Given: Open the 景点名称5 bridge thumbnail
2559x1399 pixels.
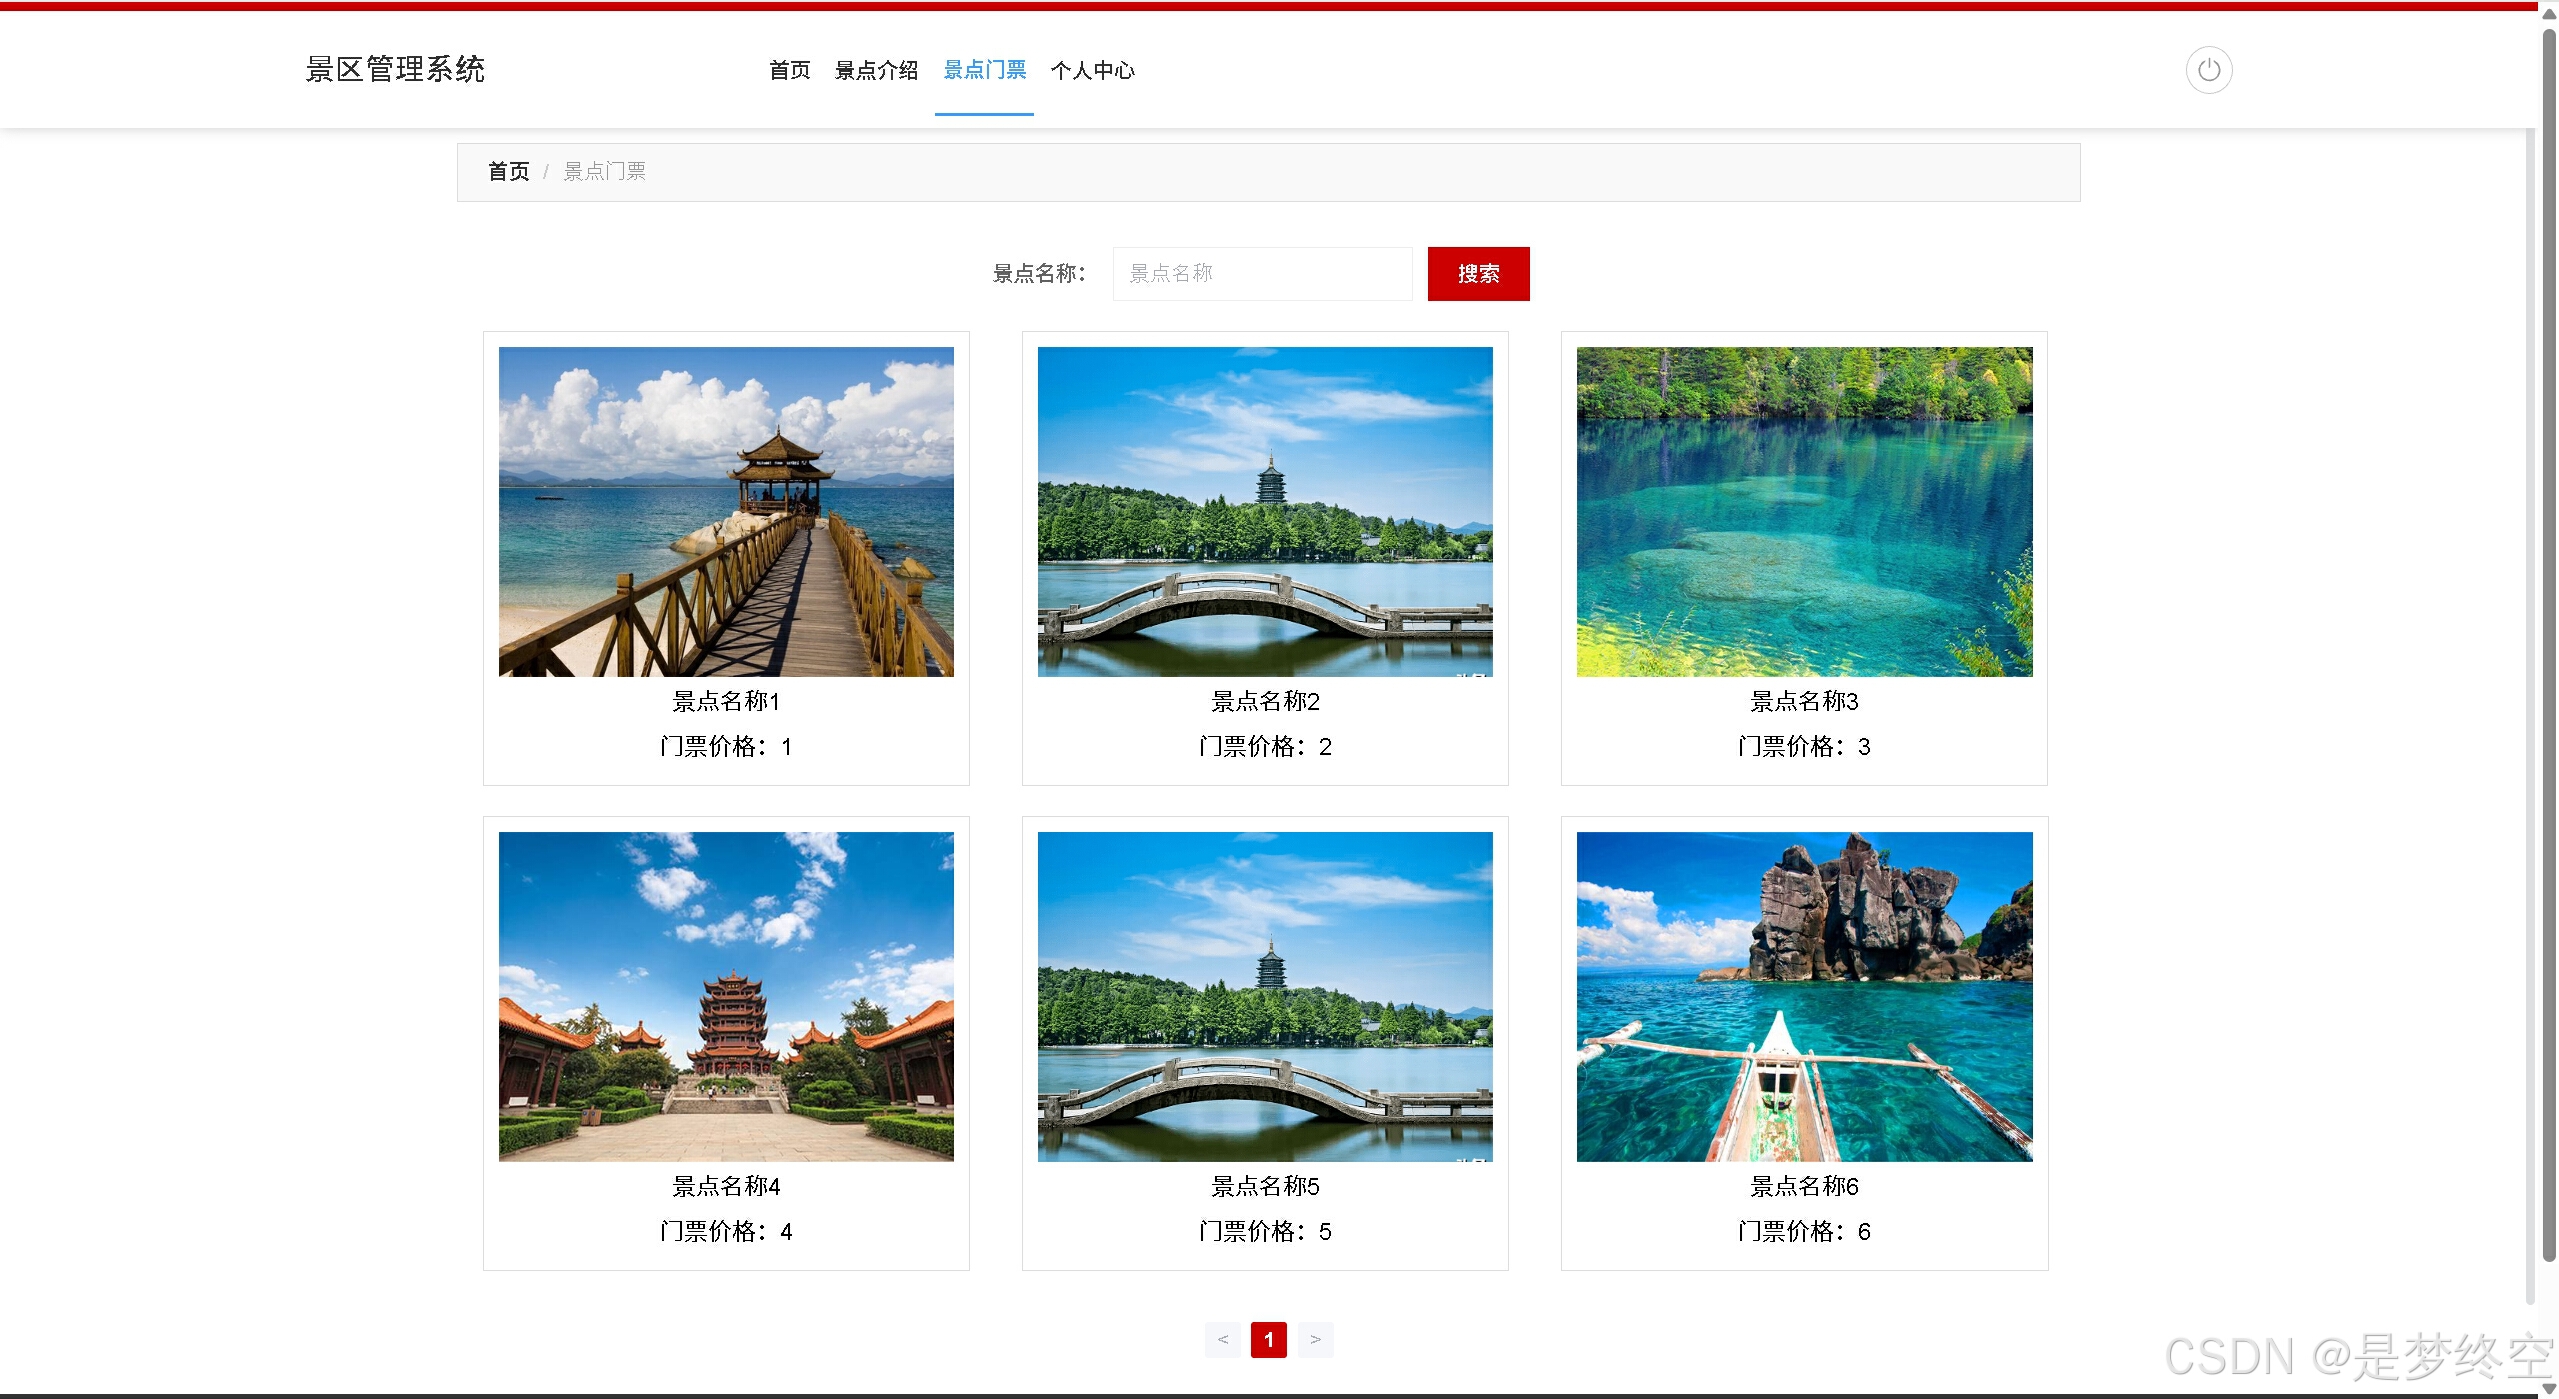Looking at the screenshot, I should [x=1265, y=996].
